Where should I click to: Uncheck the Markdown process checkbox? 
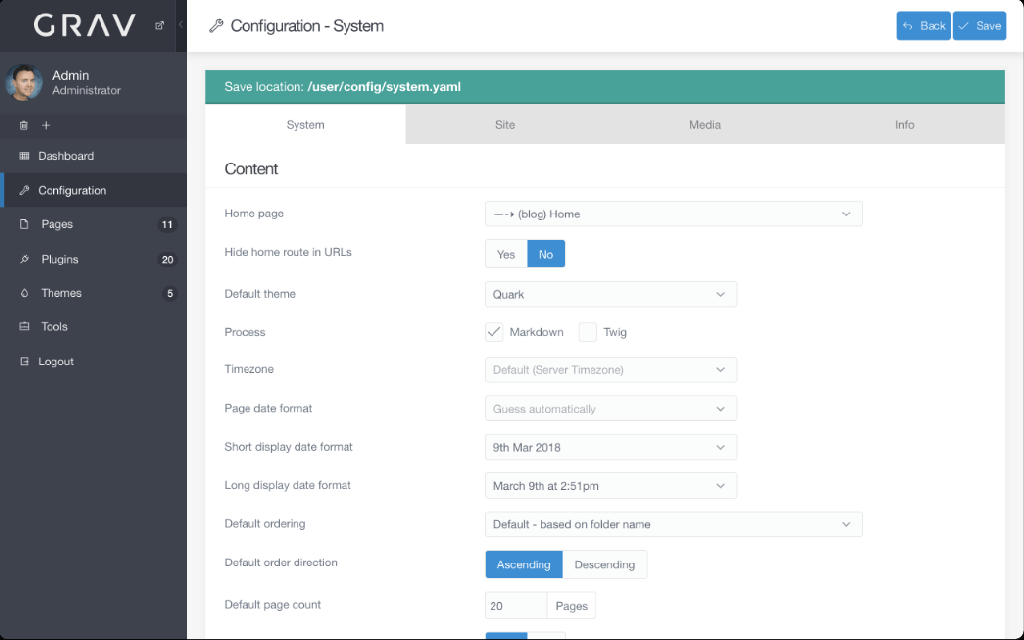tap(494, 332)
